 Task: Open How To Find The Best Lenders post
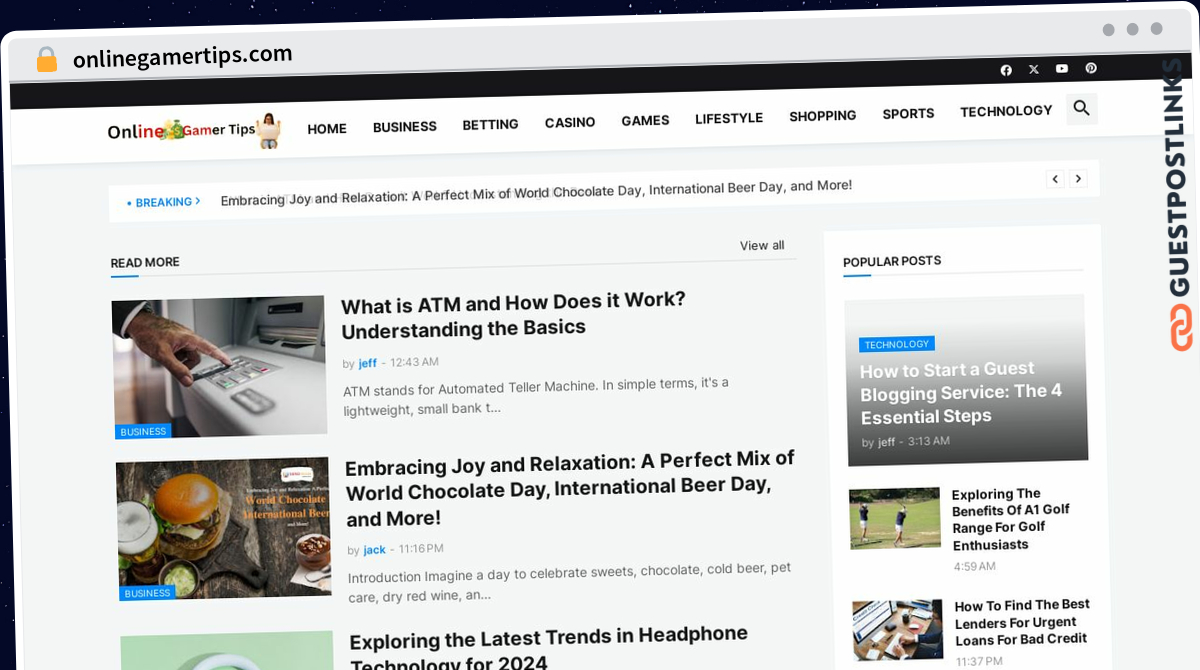1022,622
